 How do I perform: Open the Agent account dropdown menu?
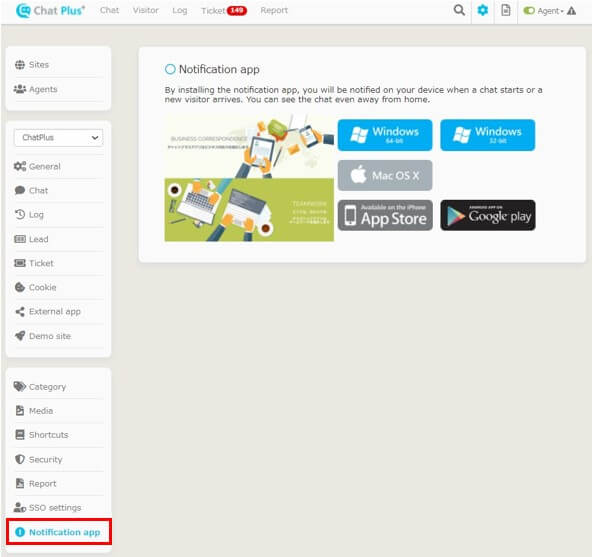[x=550, y=11]
